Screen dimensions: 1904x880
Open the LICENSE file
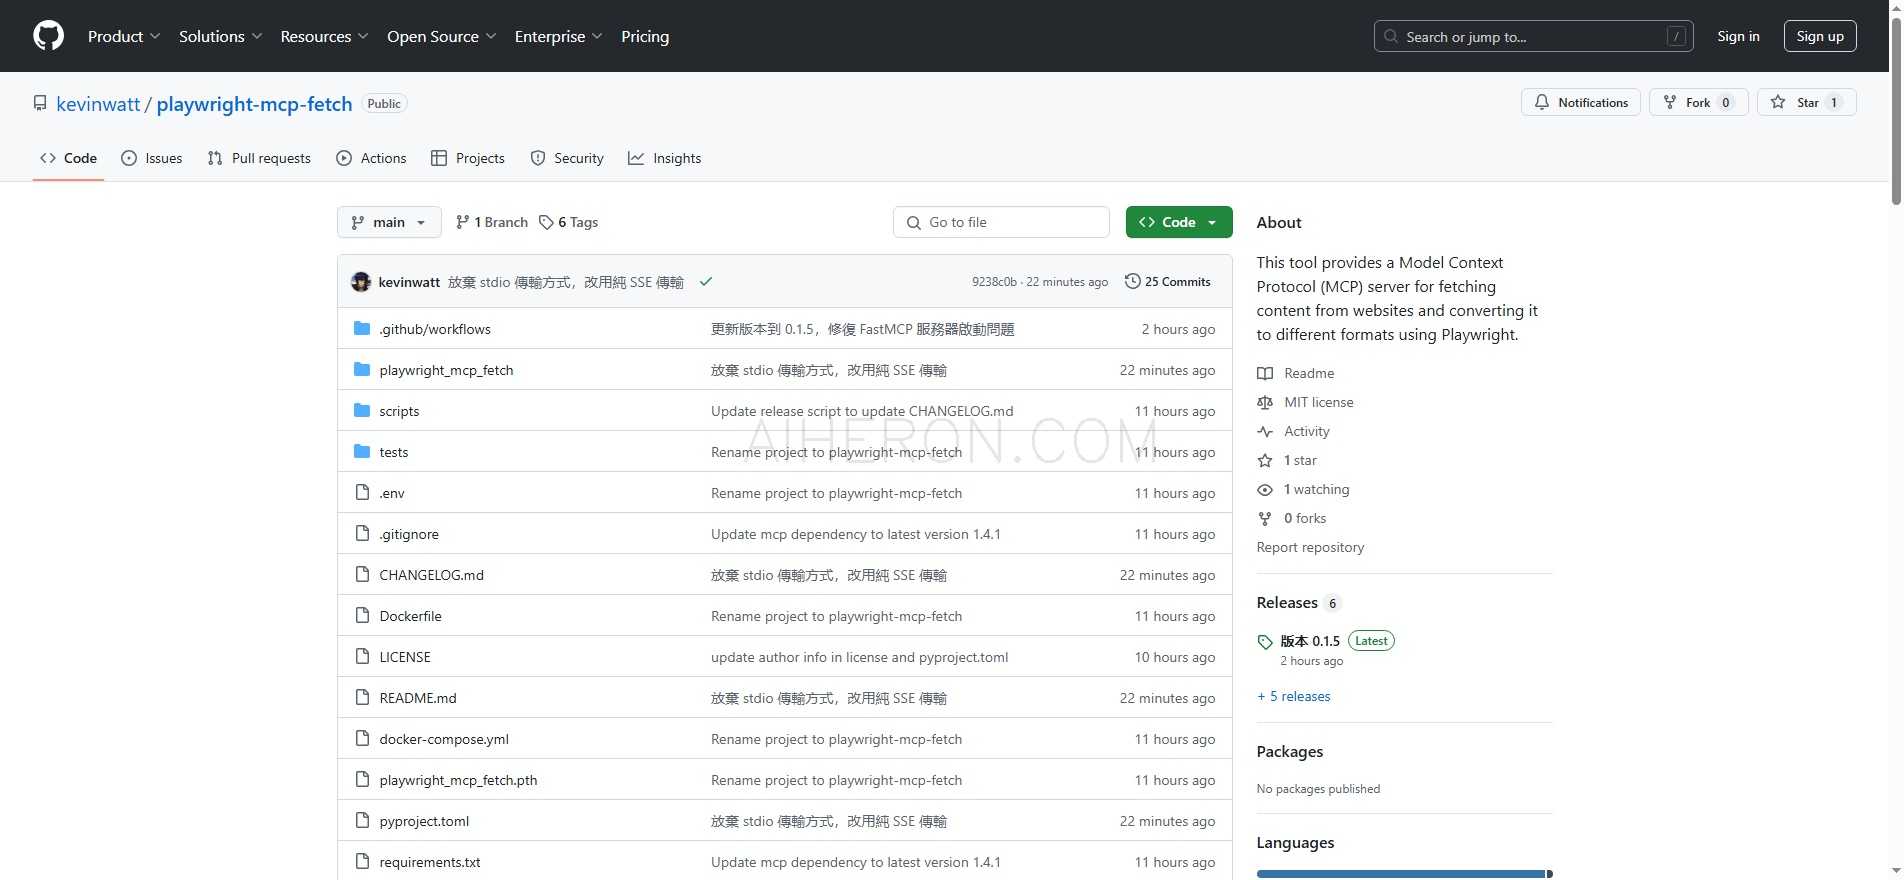[x=405, y=657]
